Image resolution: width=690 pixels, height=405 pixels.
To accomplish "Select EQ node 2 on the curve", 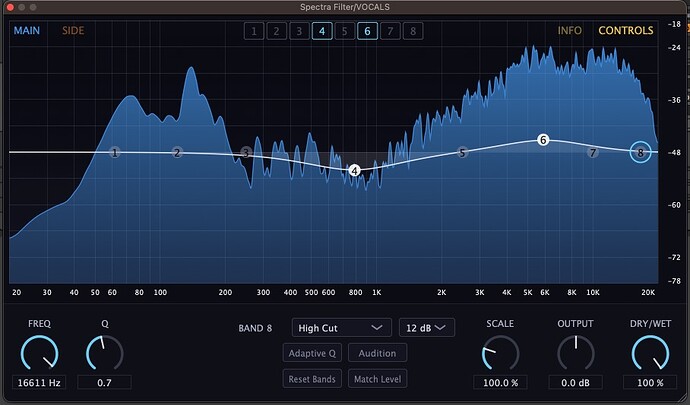I will coord(177,153).
